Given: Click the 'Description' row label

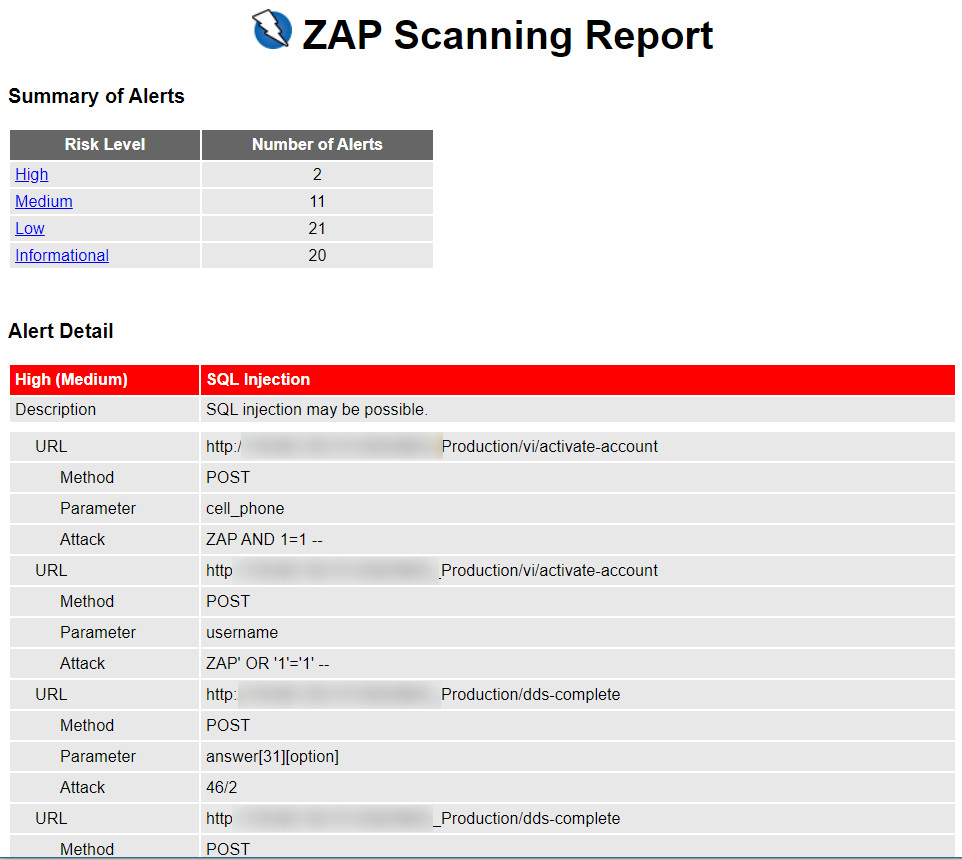Looking at the screenshot, I should point(56,410).
